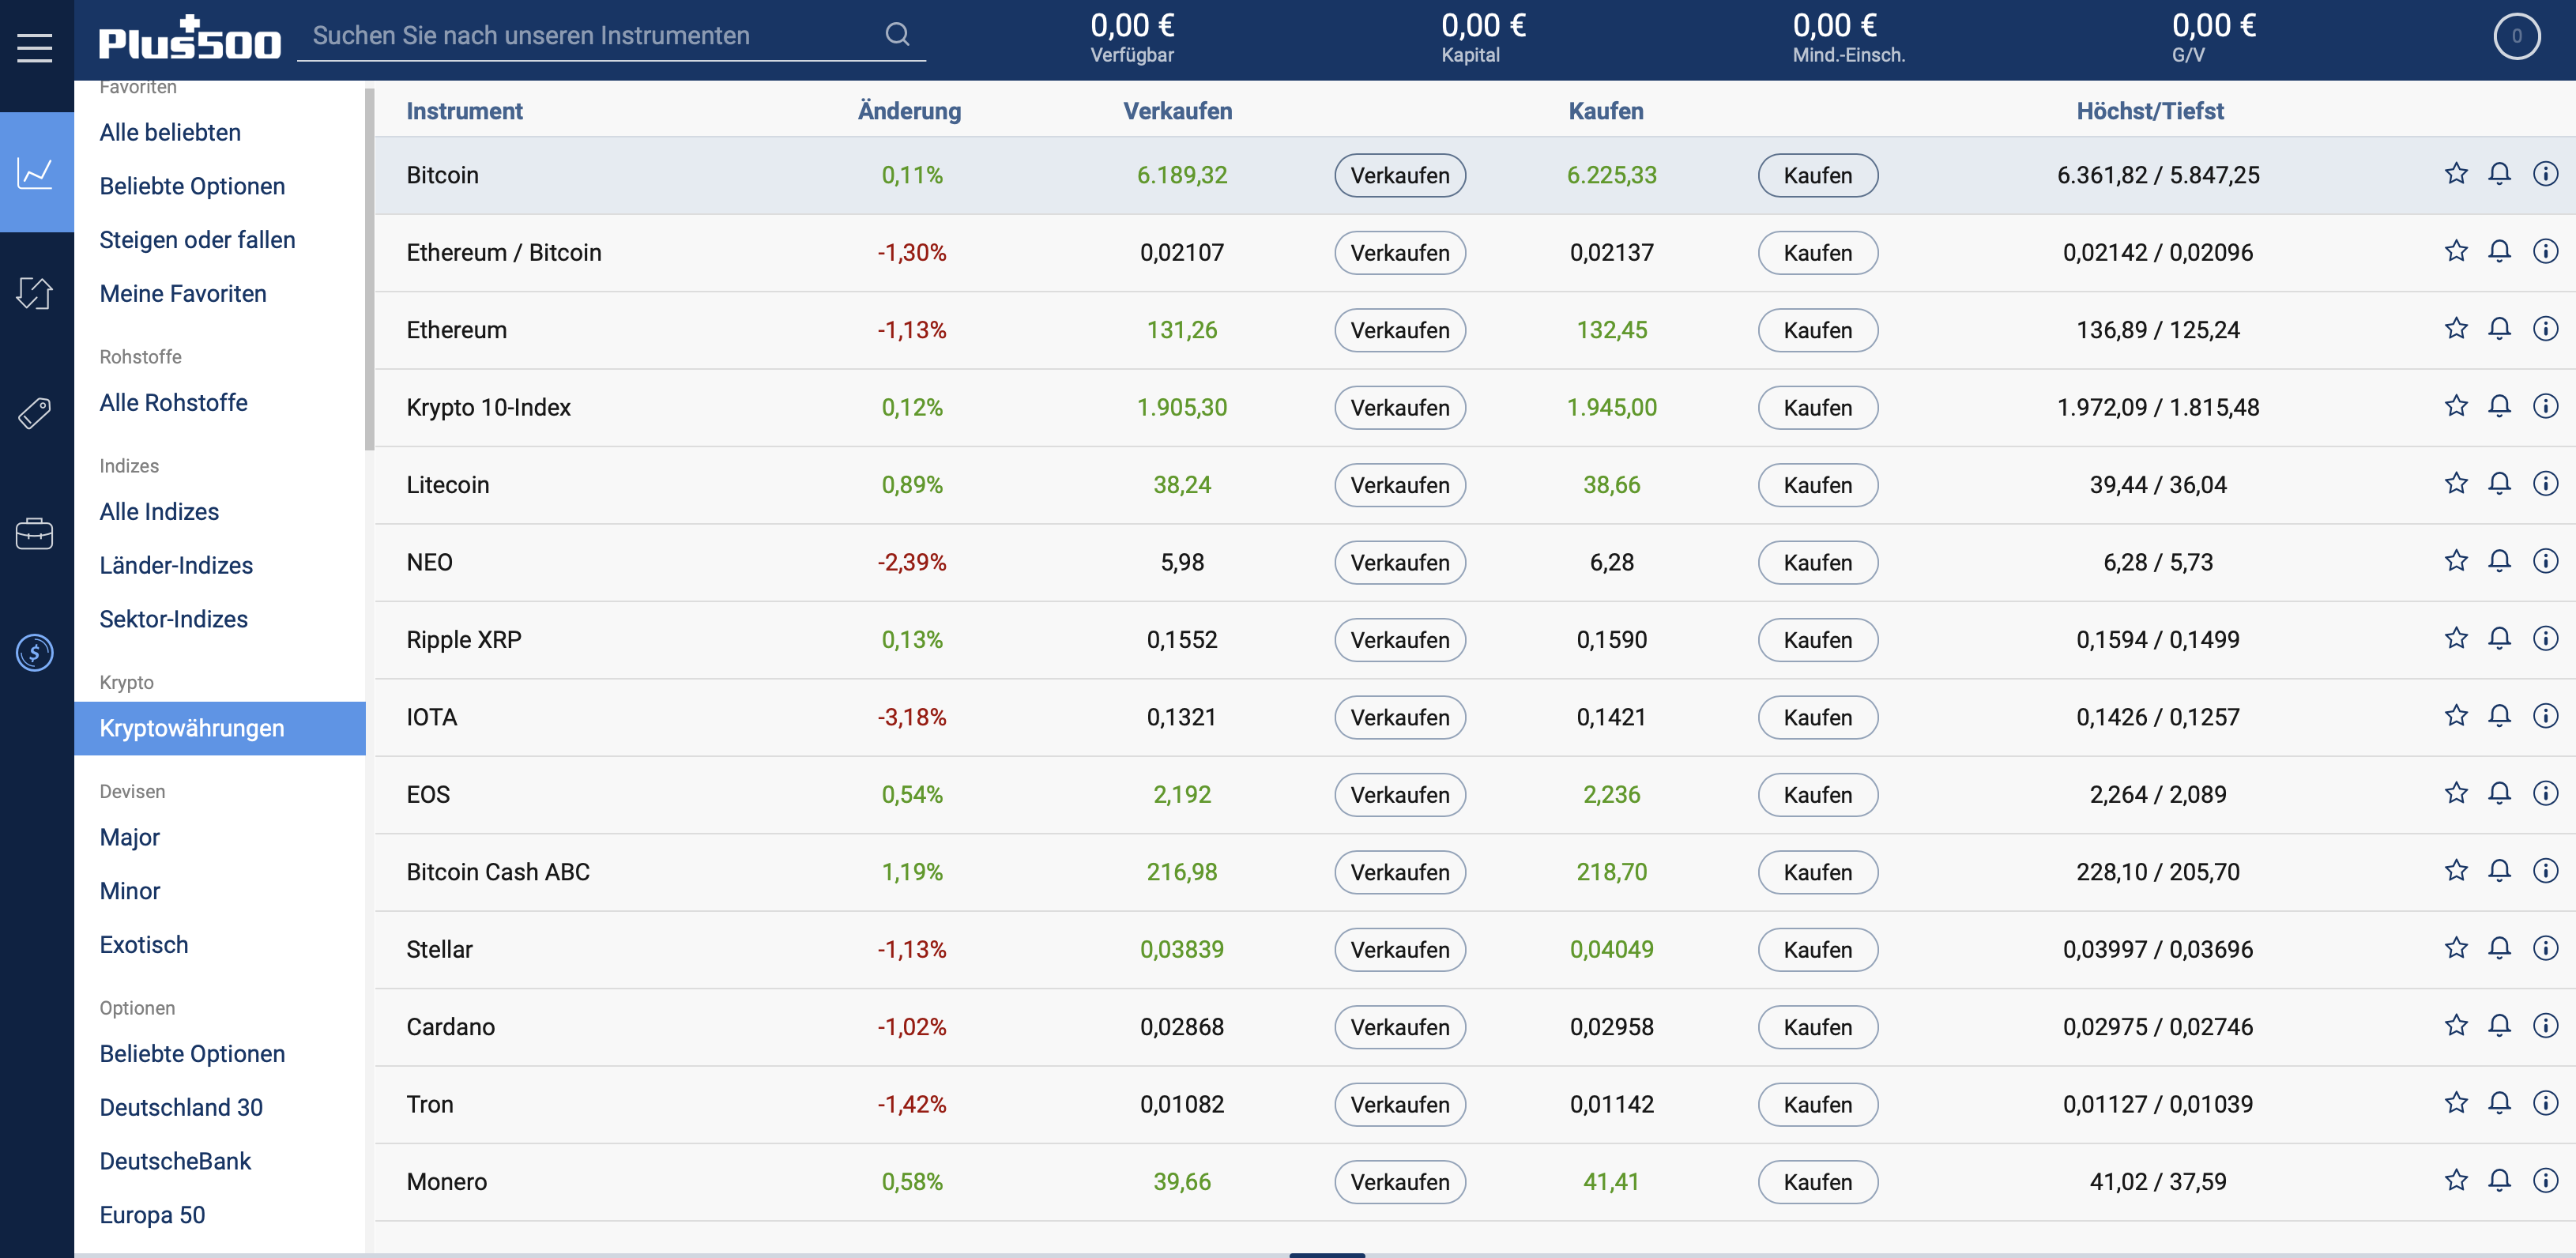Open the info icon for the Bitcoin row
The image size is (2576, 1258).
click(2545, 173)
